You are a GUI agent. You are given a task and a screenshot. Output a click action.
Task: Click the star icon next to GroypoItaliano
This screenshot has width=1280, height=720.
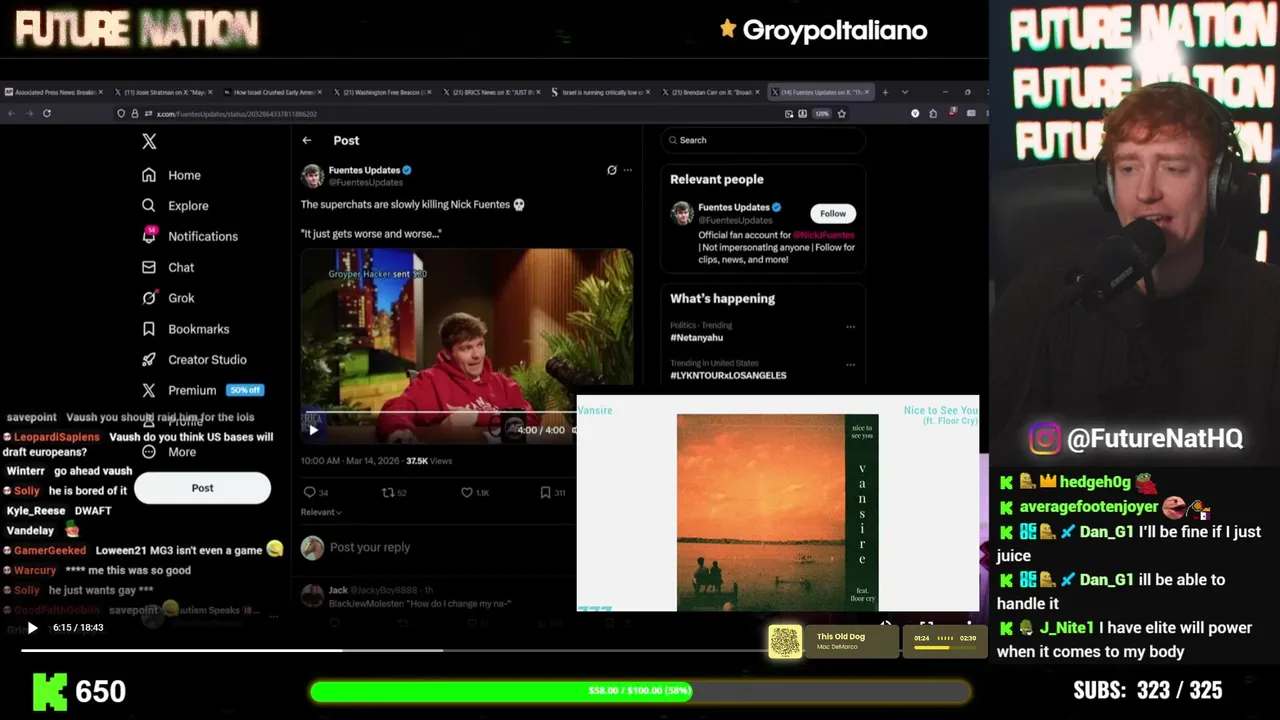(x=728, y=29)
